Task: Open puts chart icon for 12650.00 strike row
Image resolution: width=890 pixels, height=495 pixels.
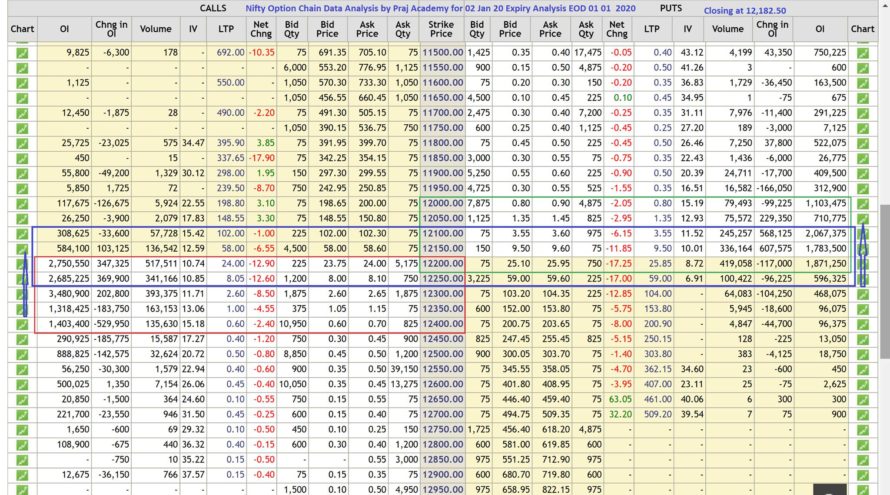Action: pos(863,399)
